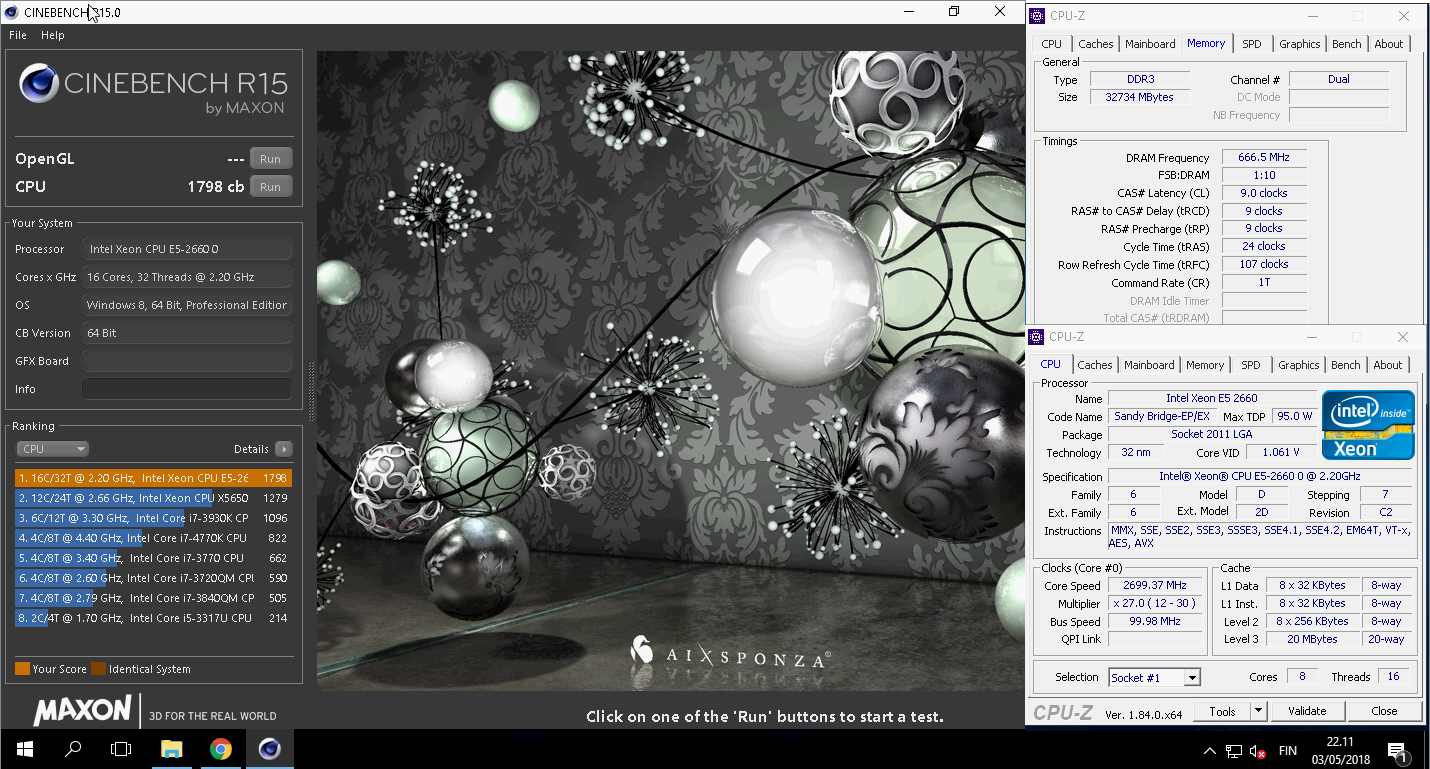Open the ranking CPU dropdown
Image resolution: width=1430 pixels, height=769 pixels.
(x=53, y=449)
